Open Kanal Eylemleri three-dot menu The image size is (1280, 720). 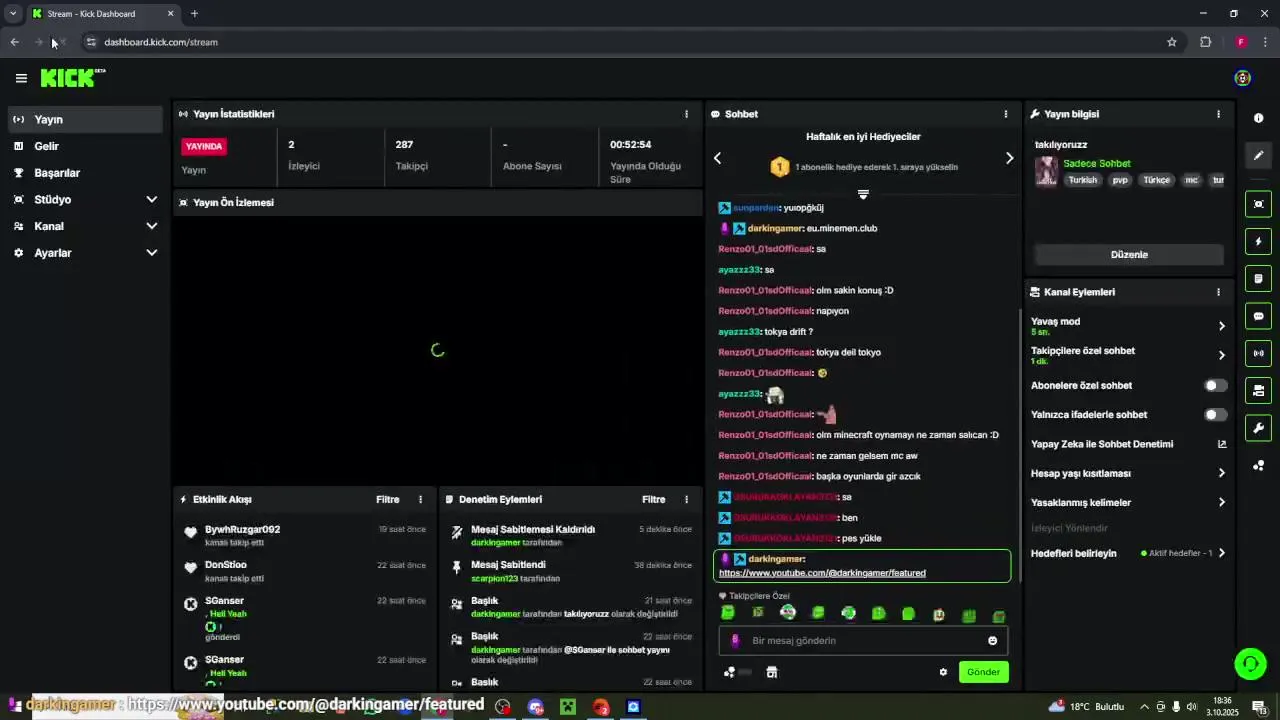pyautogui.click(x=1218, y=292)
